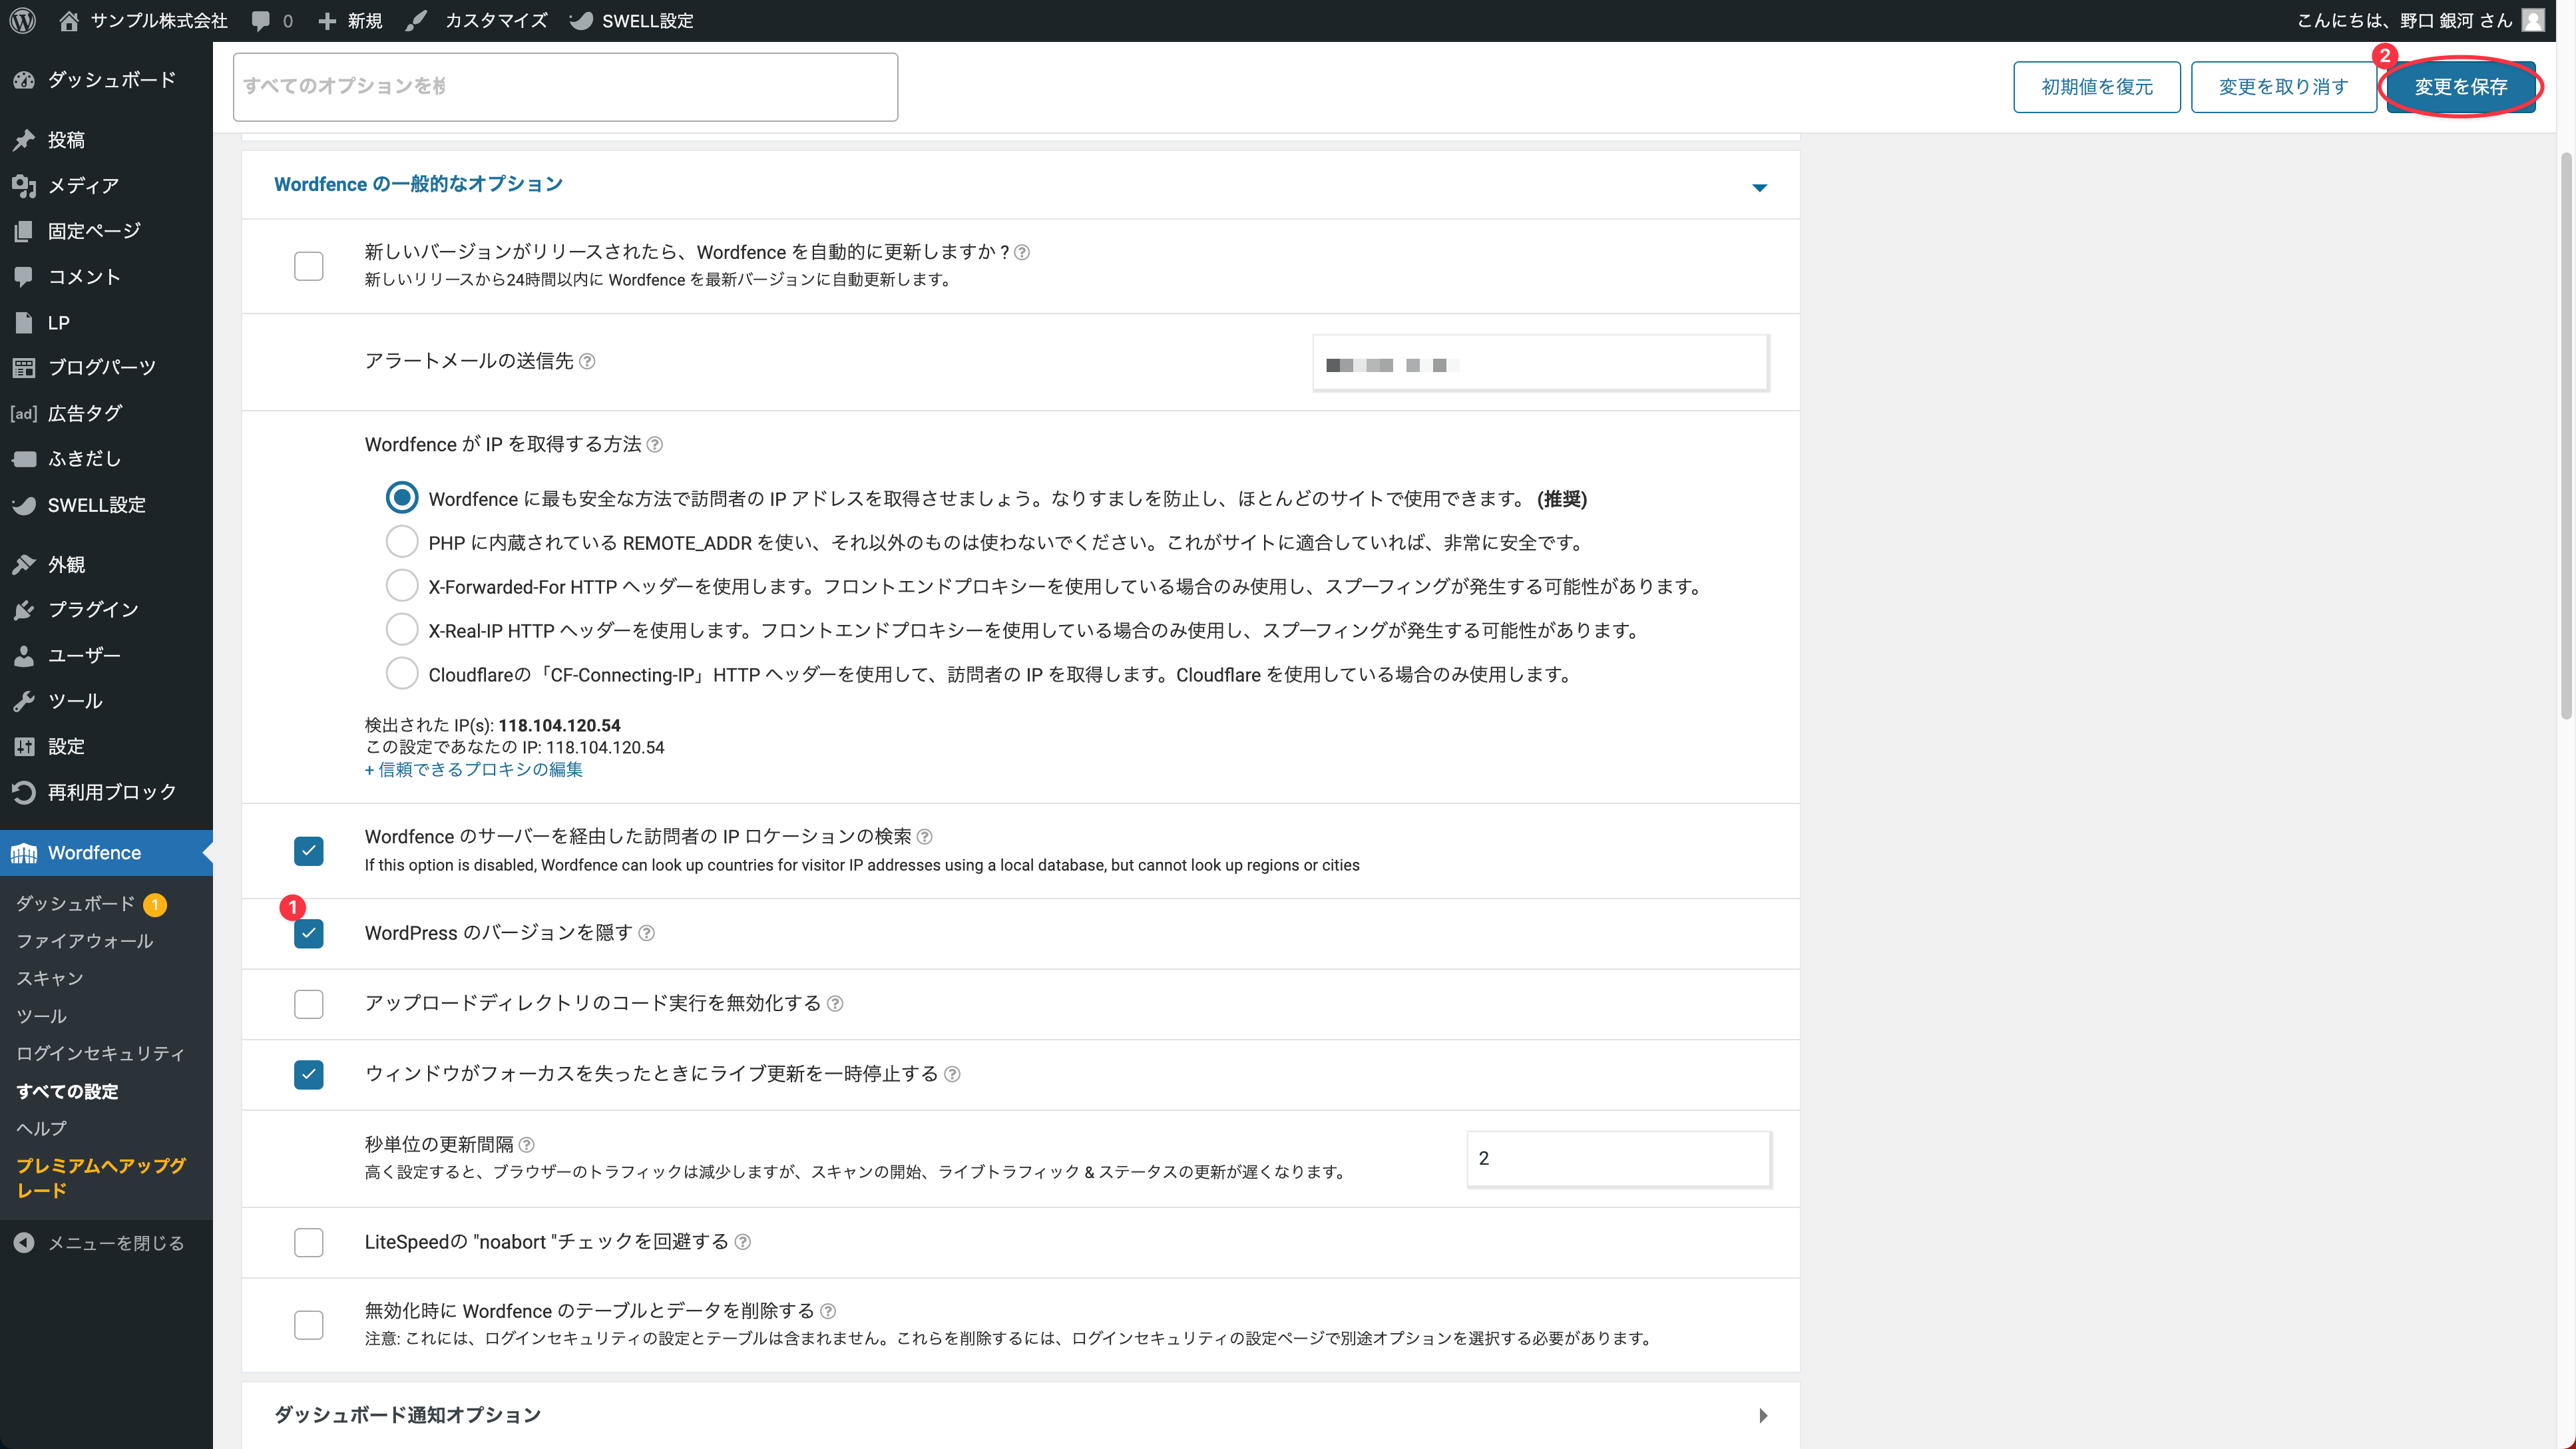Open the site home icon サンプル株式会社

pos(68,20)
